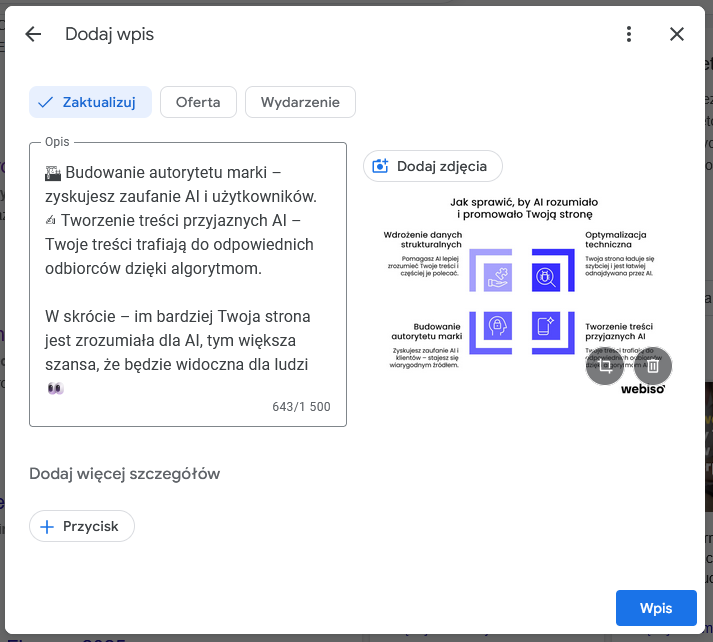Screen dimensions: 713x642
Task: Go back with the left arrow icon
Action: tap(33, 34)
